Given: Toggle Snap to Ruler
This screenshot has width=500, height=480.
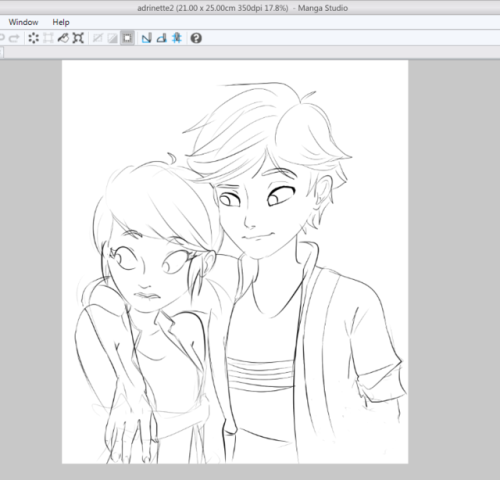Looking at the screenshot, I should click(147, 38).
